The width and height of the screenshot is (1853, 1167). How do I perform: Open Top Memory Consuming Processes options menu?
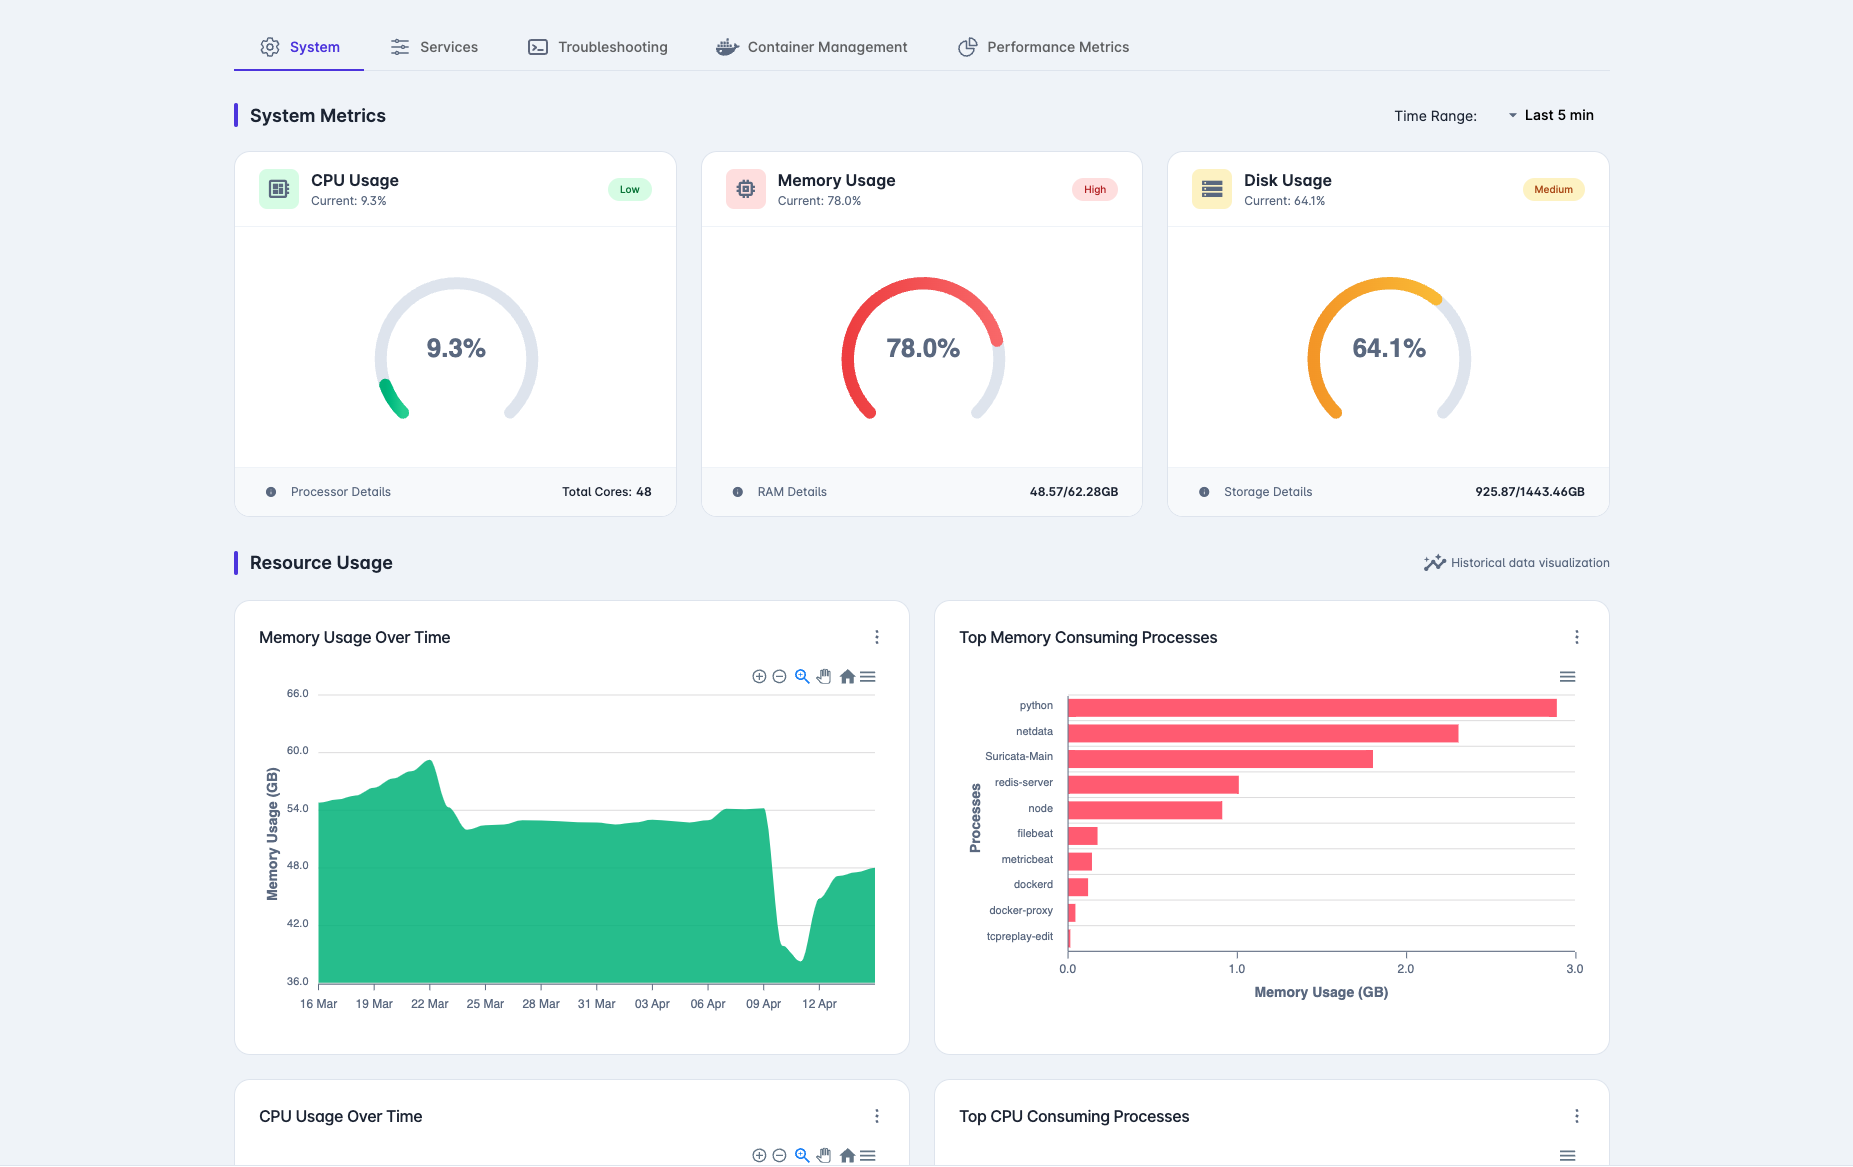(x=1577, y=637)
